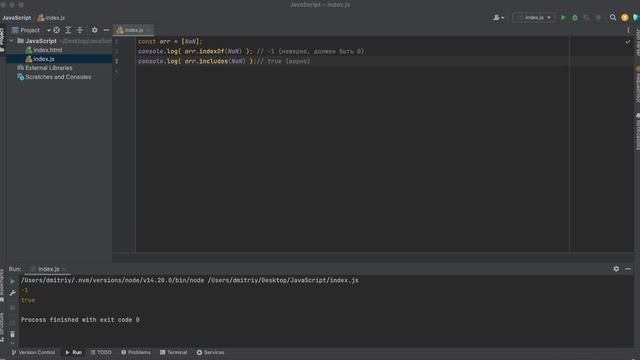640x360 pixels.
Task: Click the '-1' output line in console
Action: pyautogui.click(x=24, y=290)
